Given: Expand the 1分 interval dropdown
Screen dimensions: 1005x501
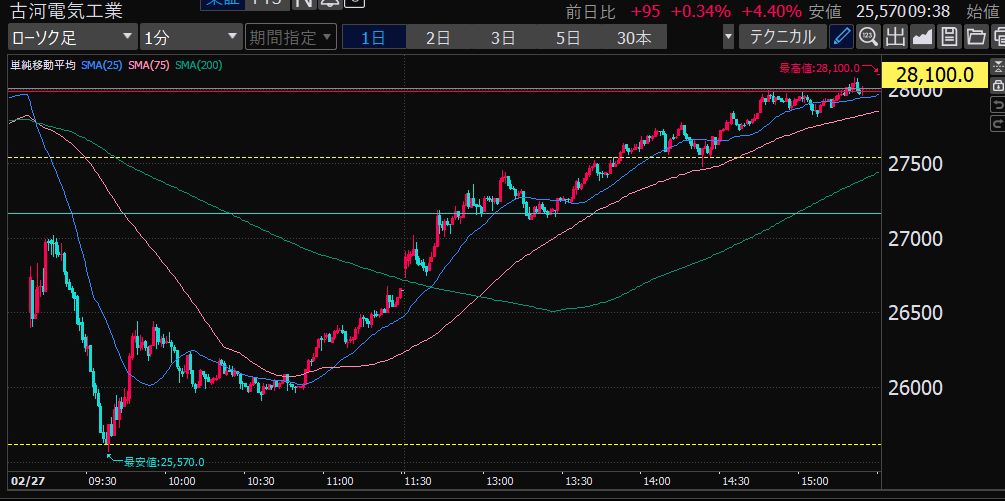Looking at the screenshot, I should point(191,38).
